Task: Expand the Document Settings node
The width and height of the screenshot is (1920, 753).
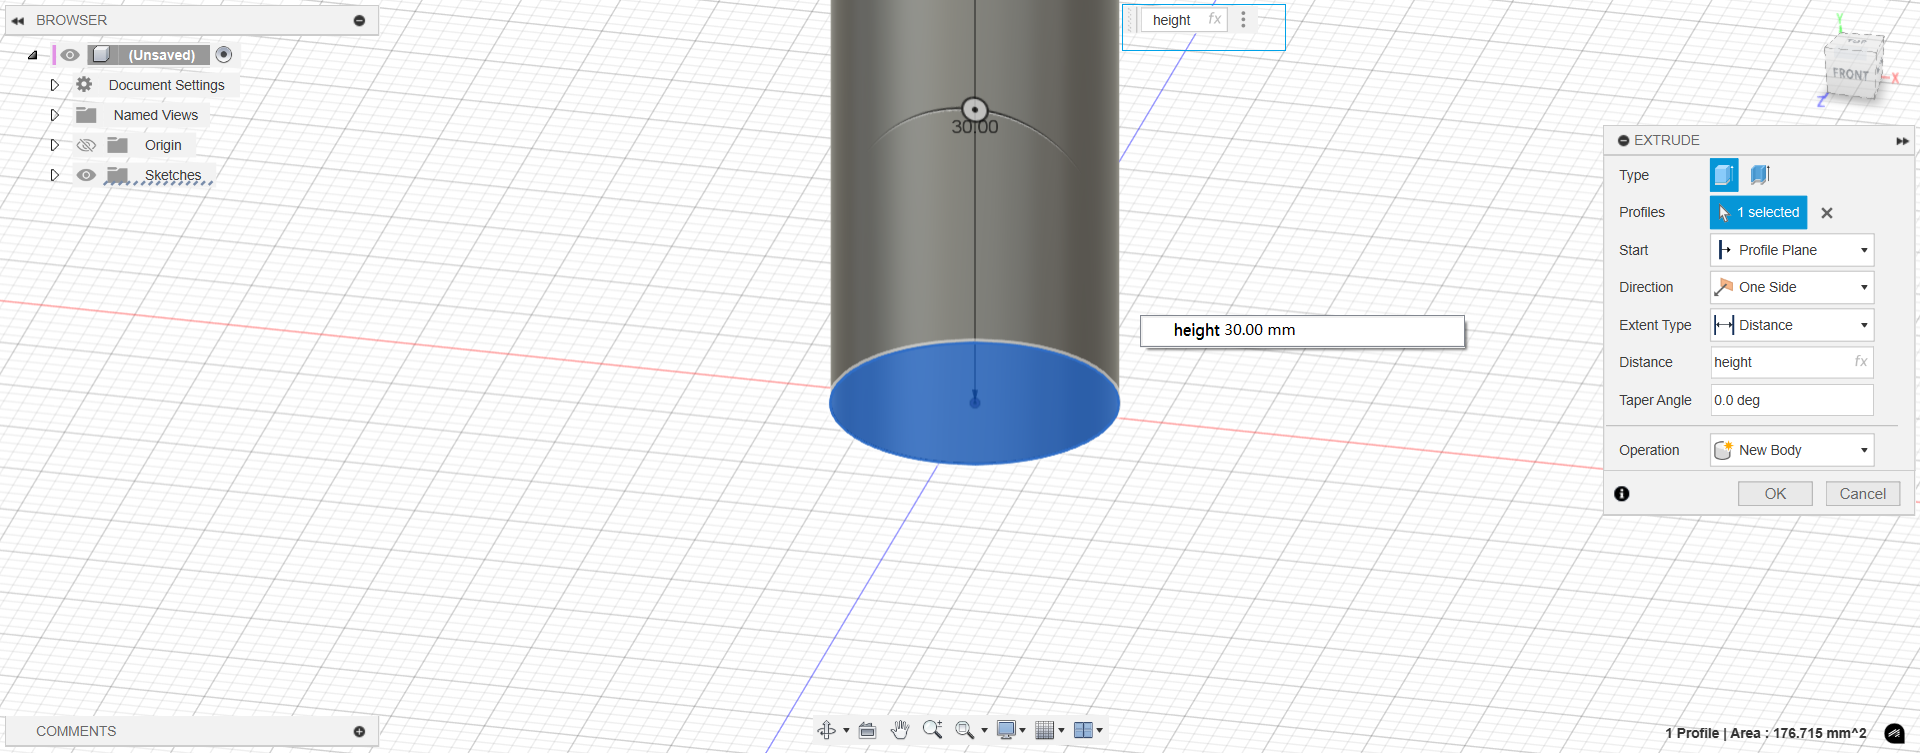Action: click(55, 85)
